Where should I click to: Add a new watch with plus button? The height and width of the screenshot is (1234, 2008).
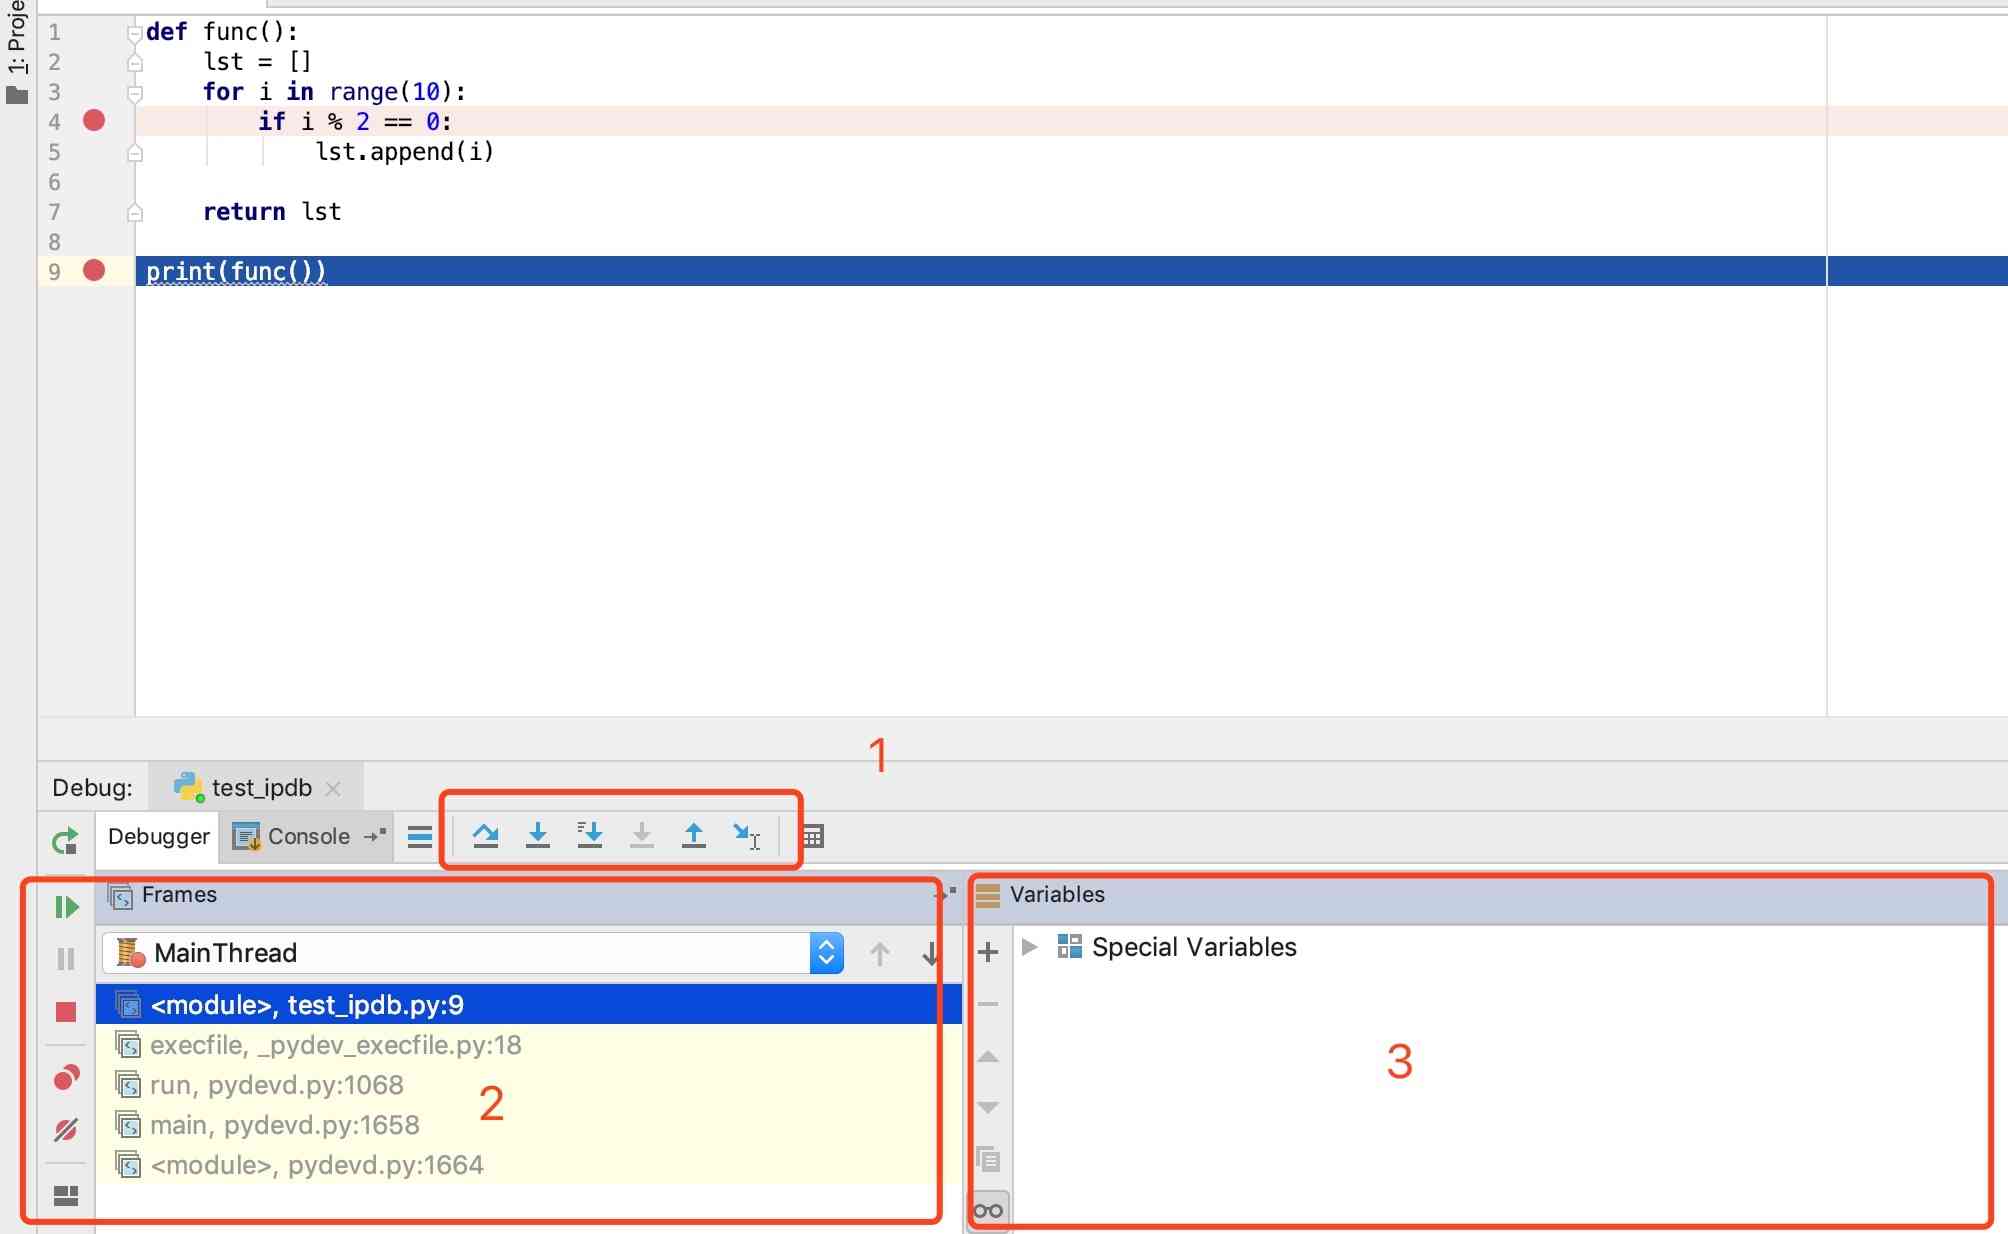[988, 952]
